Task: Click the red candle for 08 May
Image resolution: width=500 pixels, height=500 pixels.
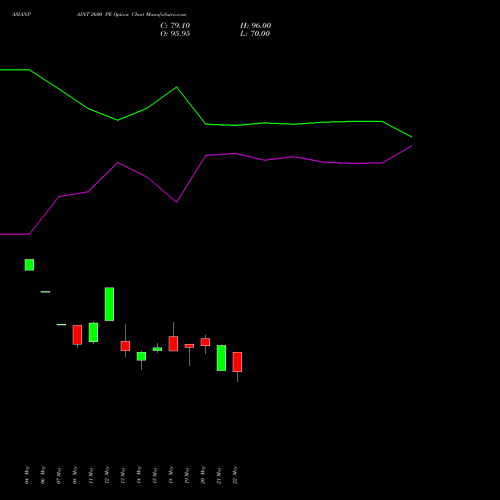Action: (x=77, y=335)
